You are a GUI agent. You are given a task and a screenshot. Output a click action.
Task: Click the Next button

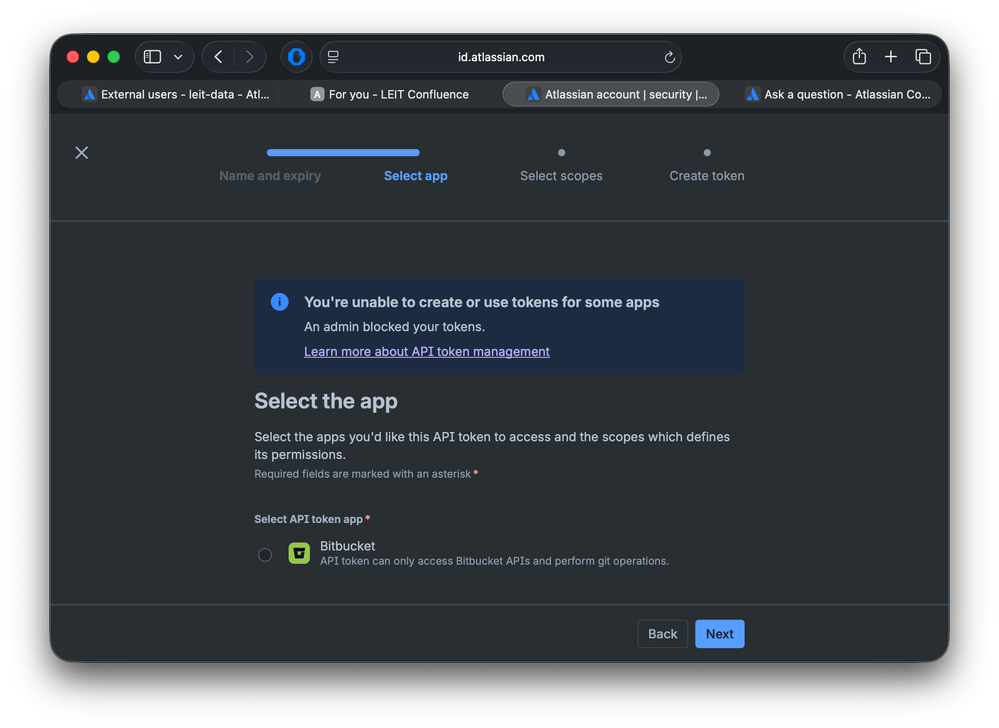point(719,633)
